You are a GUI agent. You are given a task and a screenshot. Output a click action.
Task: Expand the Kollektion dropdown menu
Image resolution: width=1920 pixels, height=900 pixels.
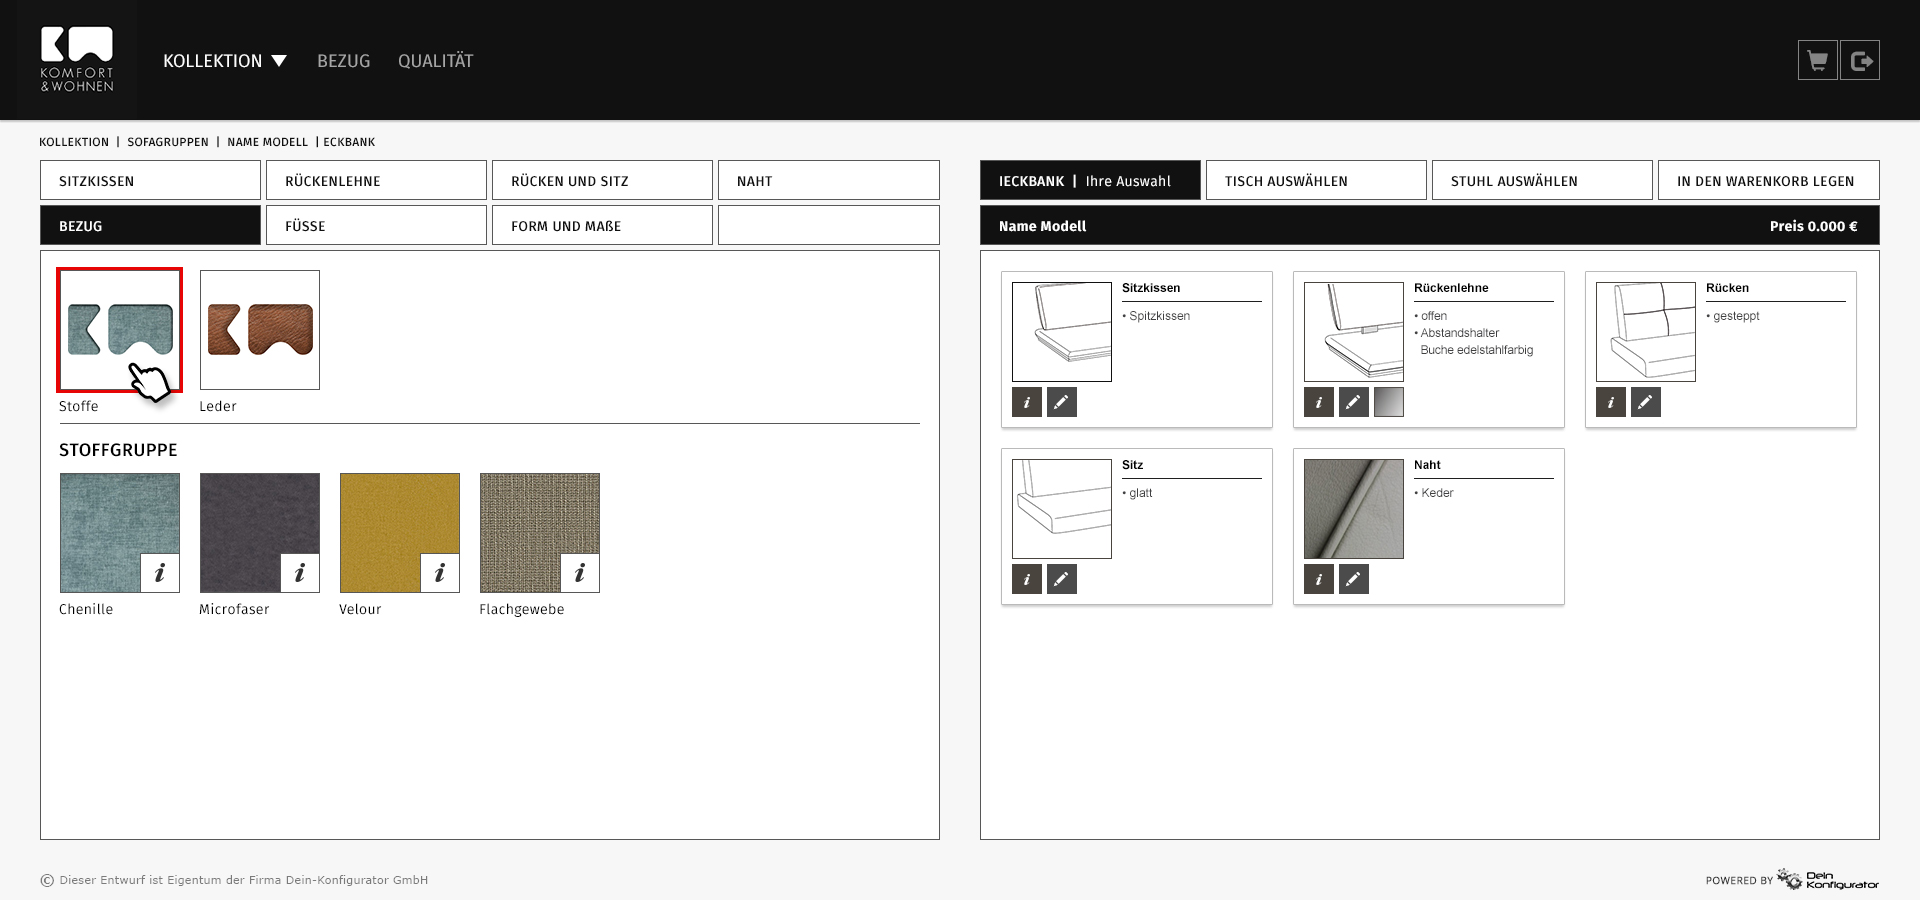coord(225,61)
